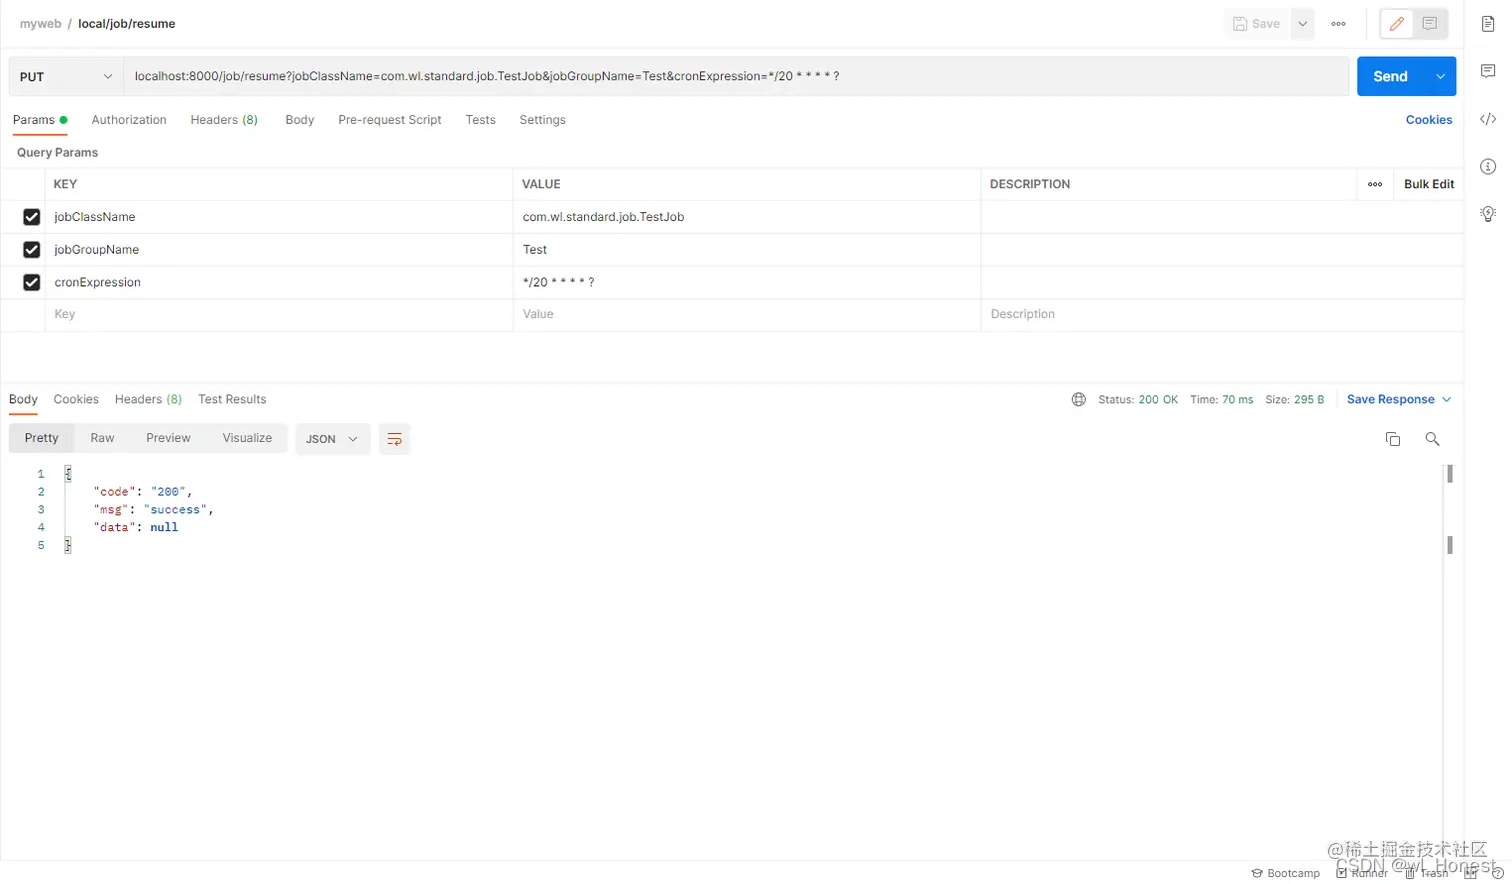Switch to edit (pencil) mode

[x=1397, y=24]
